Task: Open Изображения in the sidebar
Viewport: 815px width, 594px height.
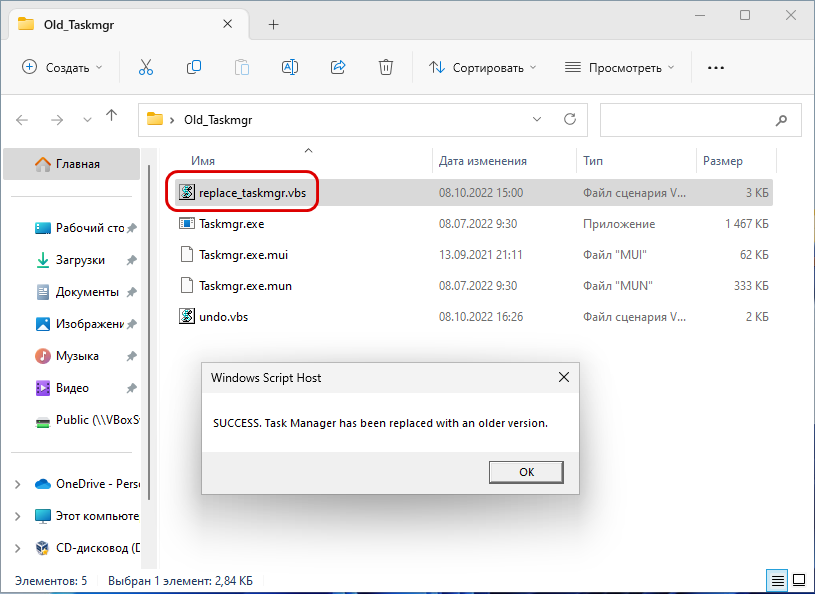Action: (x=79, y=324)
